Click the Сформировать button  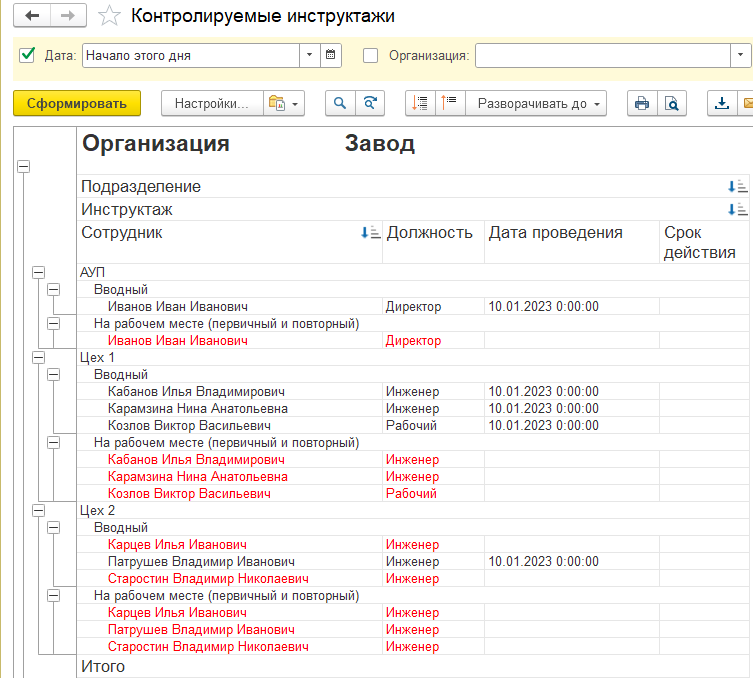point(77,103)
